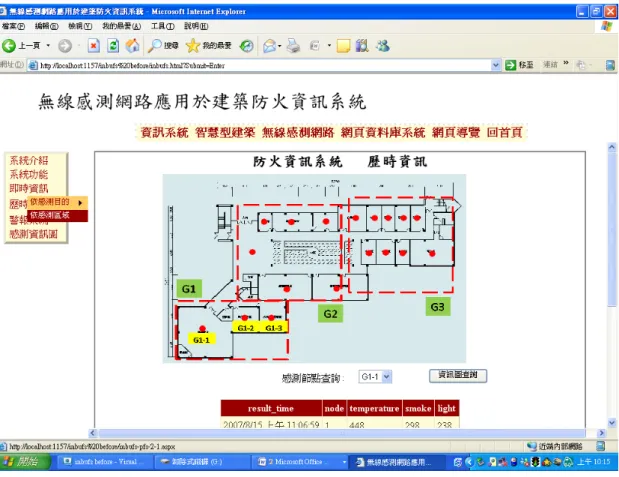Click the G3 green zone label on map

pos(438,307)
